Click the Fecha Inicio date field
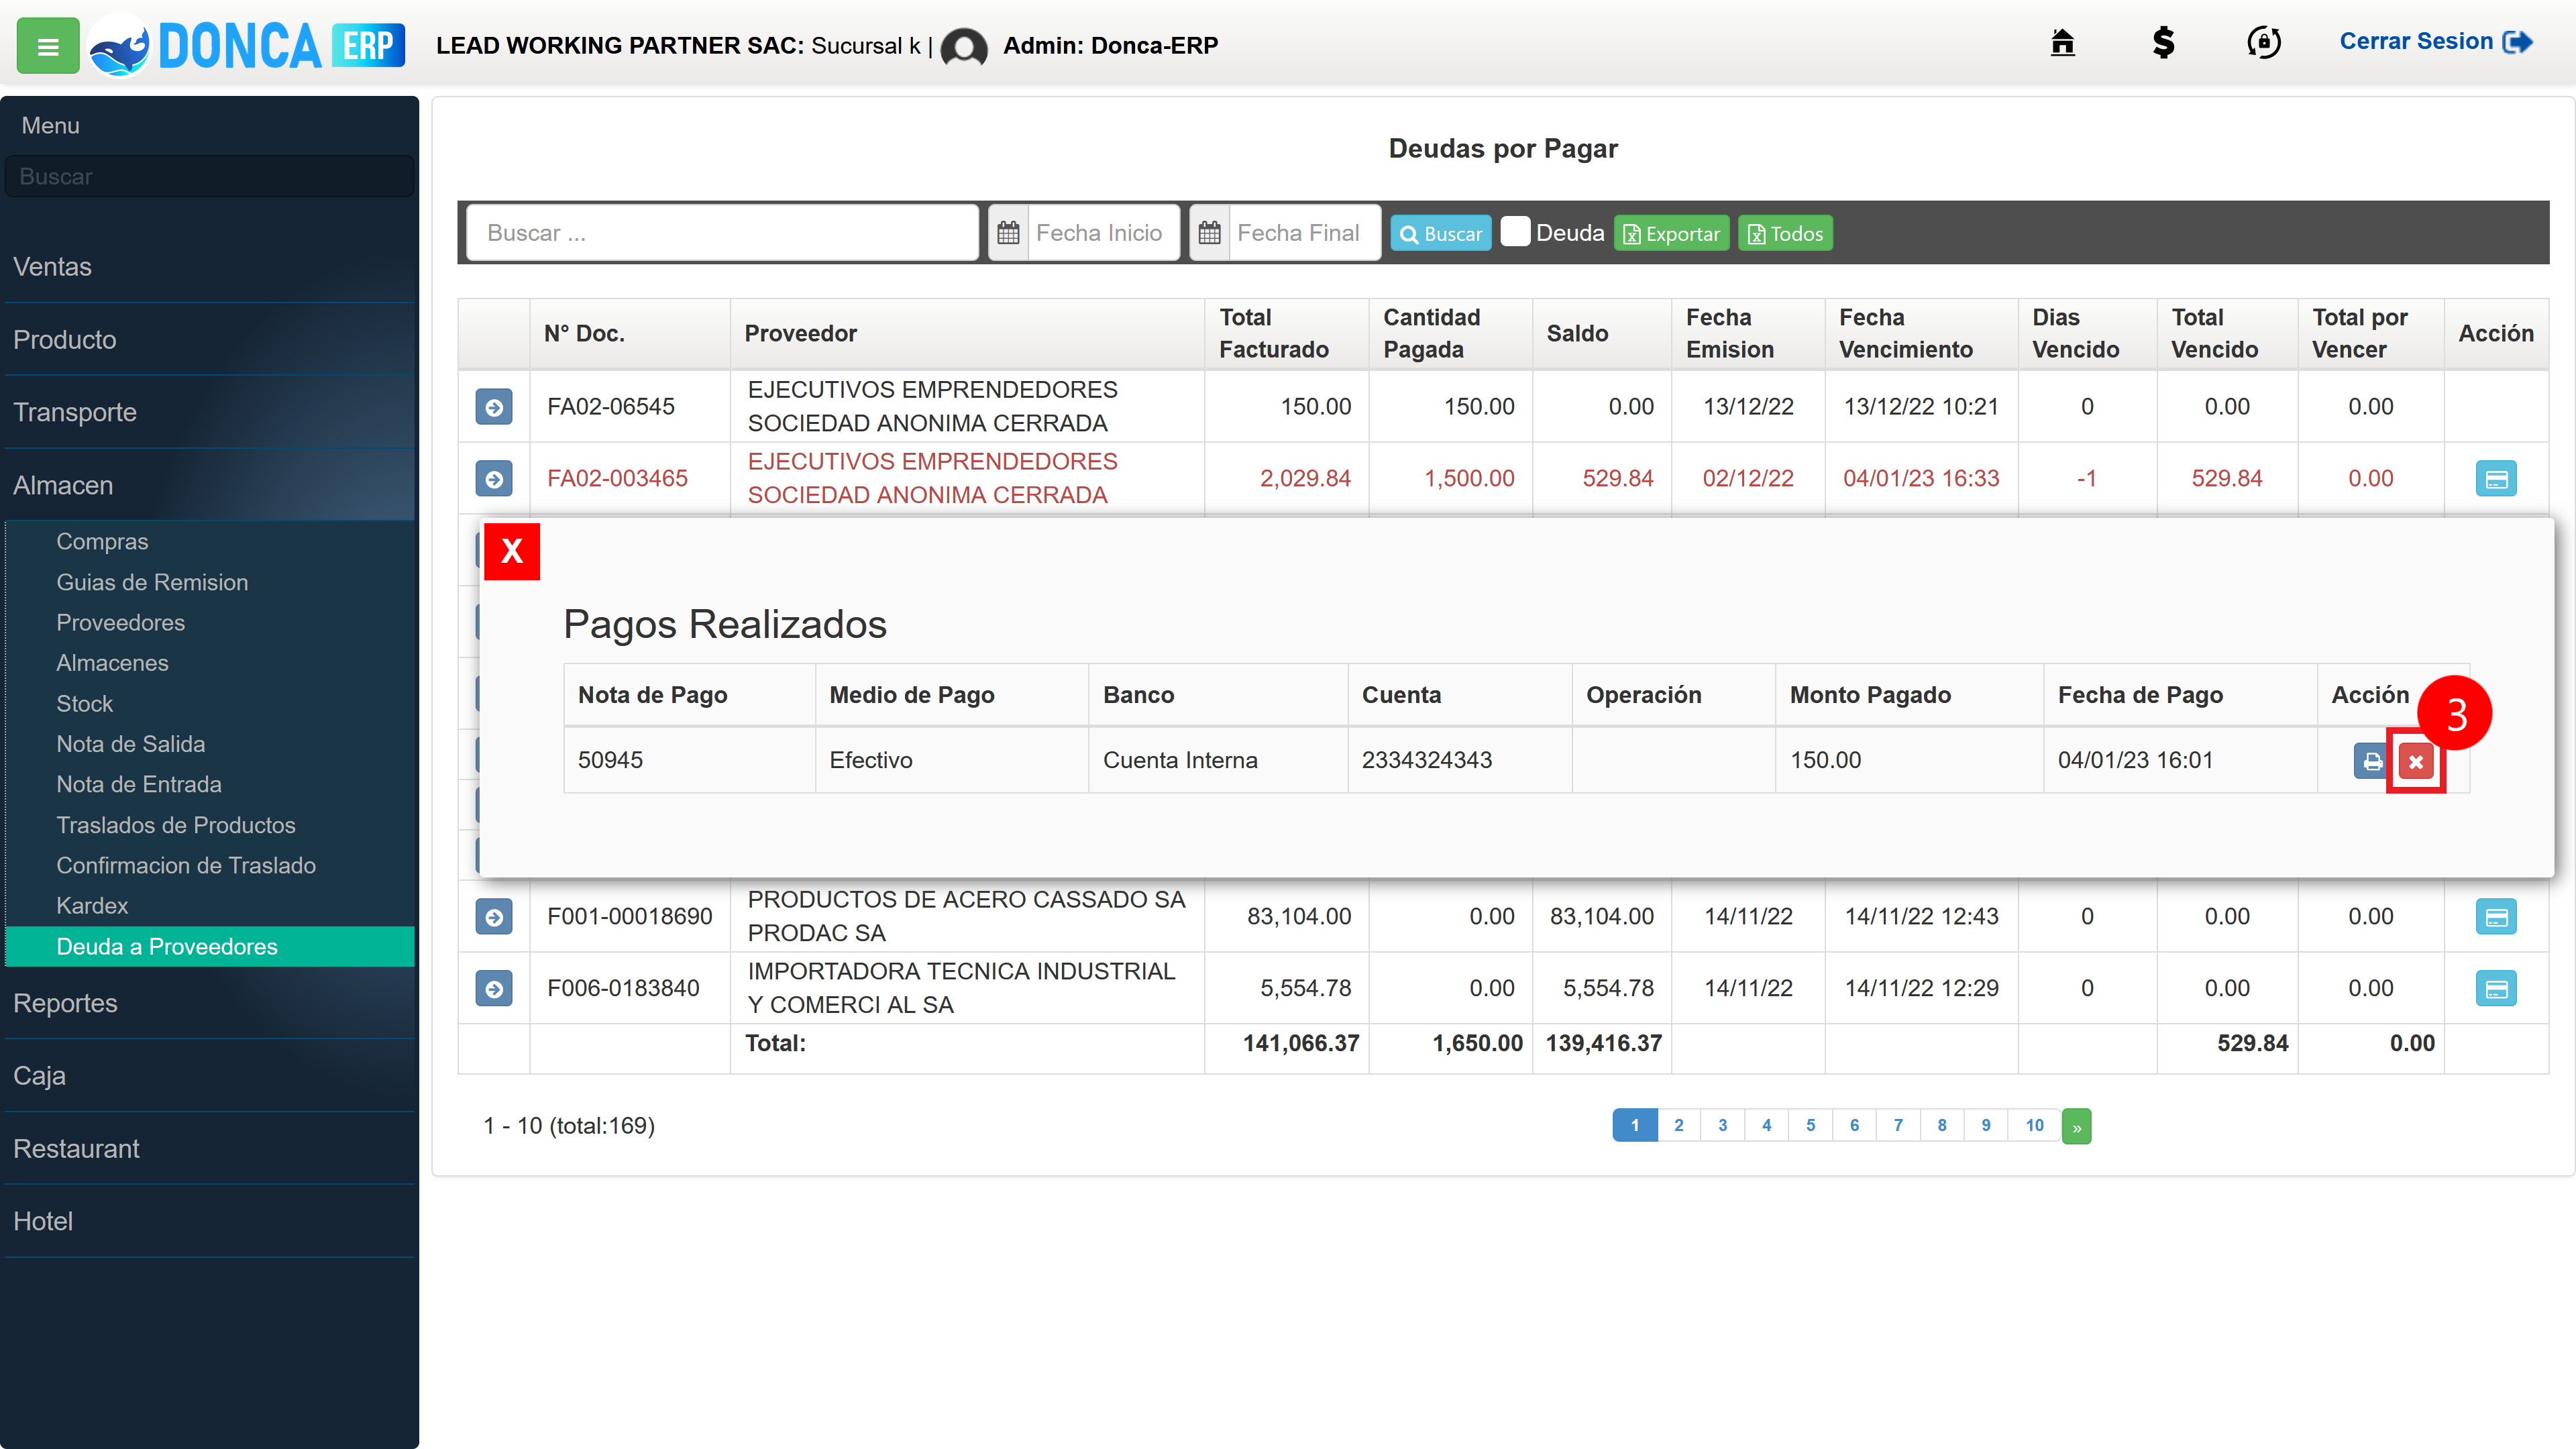The width and height of the screenshot is (2576, 1449). [x=1104, y=233]
